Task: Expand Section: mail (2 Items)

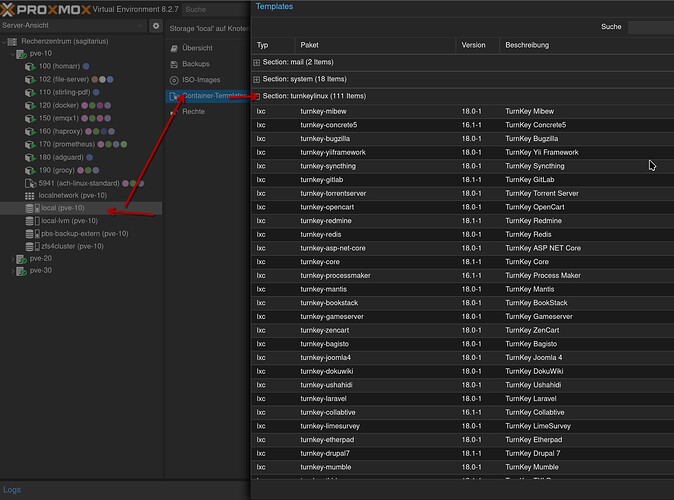Action: [x=256, y=62]
